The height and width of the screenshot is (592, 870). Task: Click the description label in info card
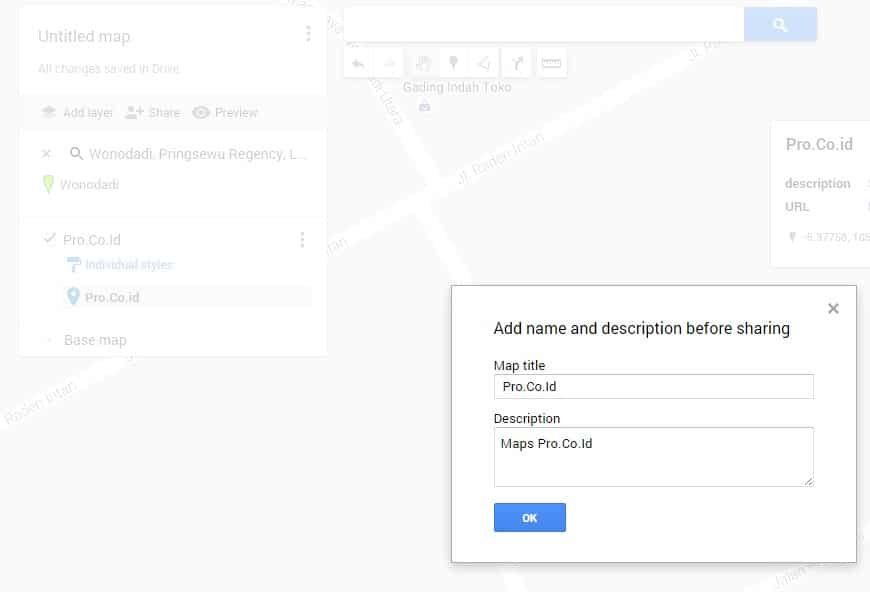[x=817, y=184]
